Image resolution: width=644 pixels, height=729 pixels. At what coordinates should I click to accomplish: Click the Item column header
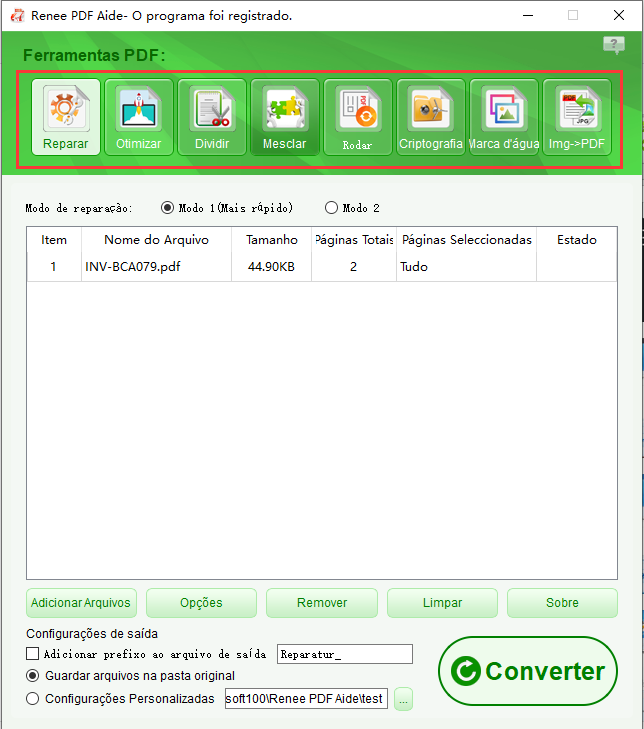coord(54,240)
